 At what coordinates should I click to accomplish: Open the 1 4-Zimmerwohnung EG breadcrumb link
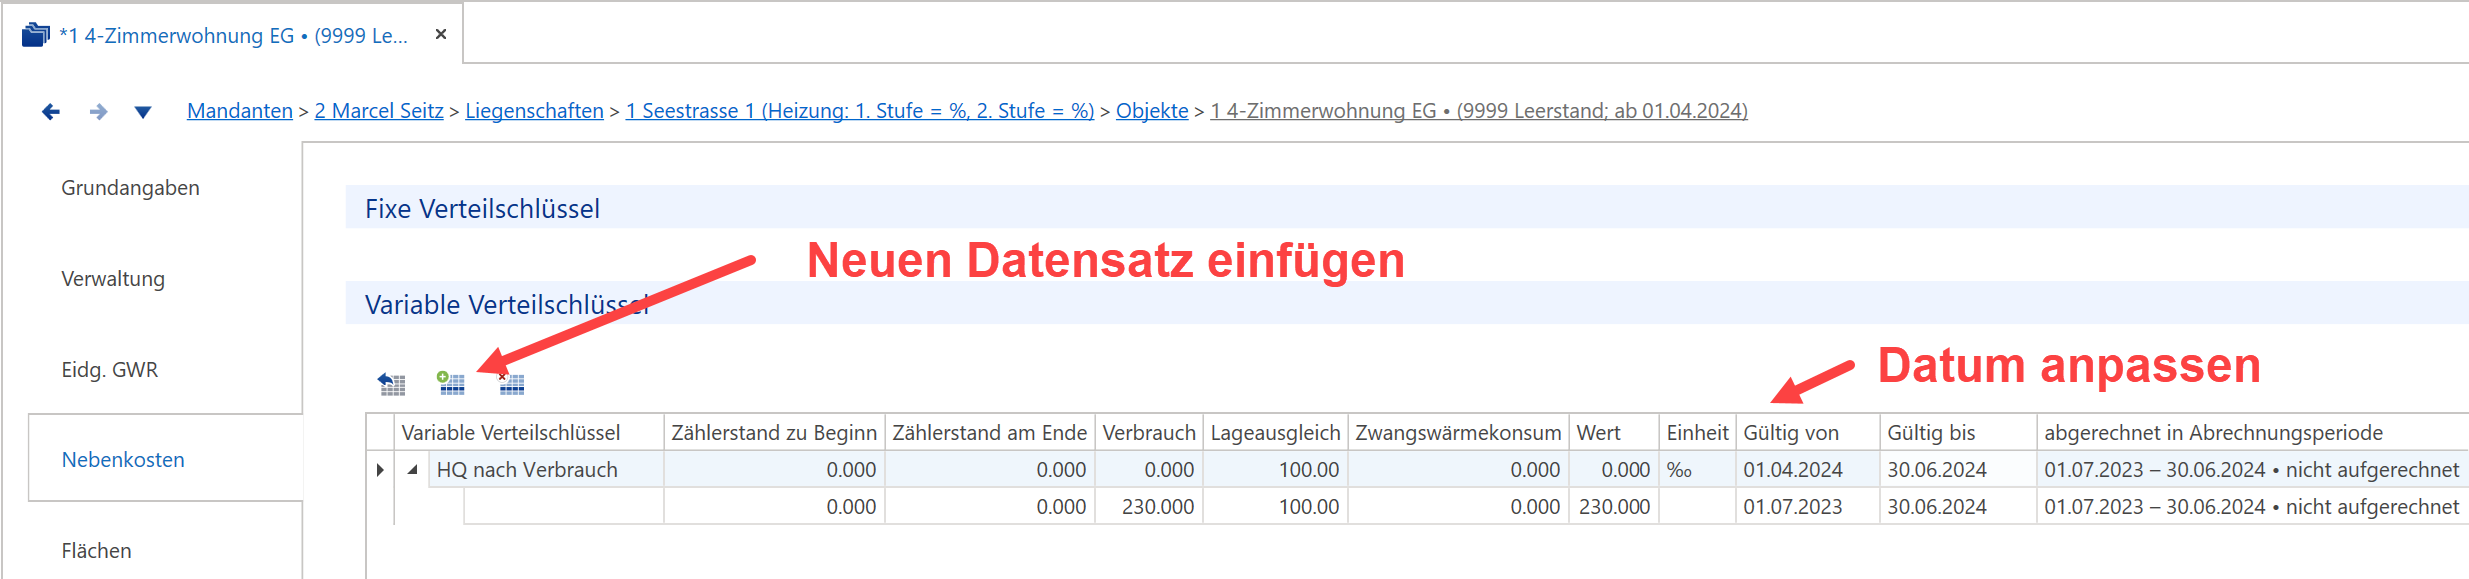click(x=1479, y=111)
